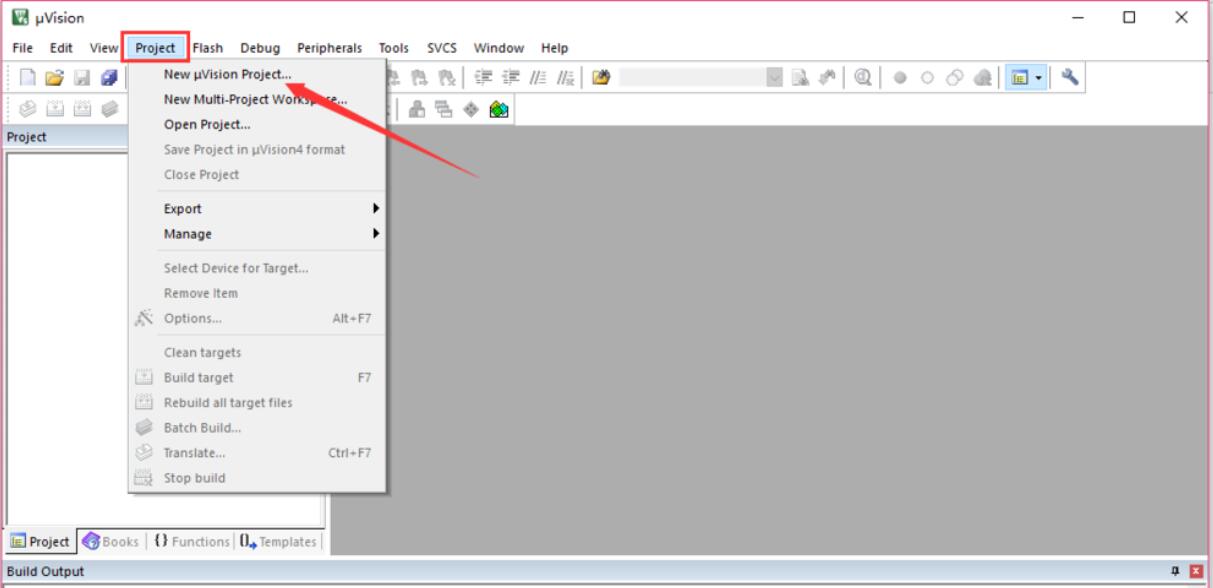Click the Insert Breakpoint filled circle icon
Screen dimensions: 1213x588
coord(900,78)
